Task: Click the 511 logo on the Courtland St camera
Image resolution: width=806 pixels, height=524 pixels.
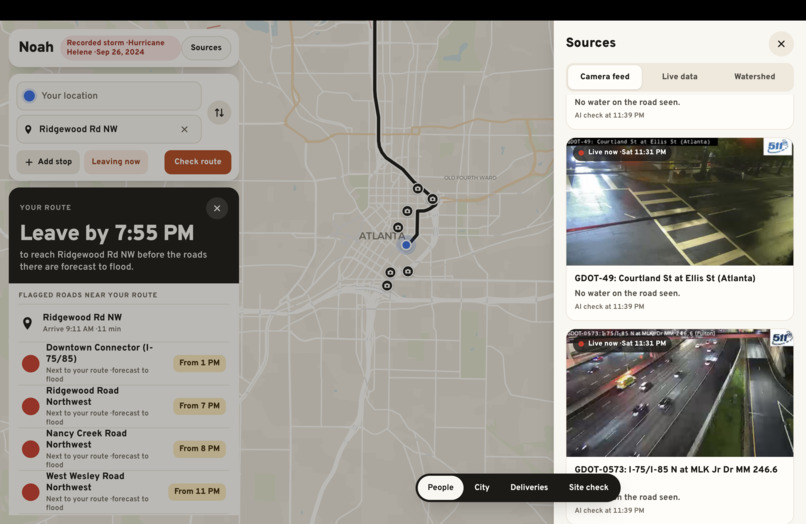Action: (x=777, y=147)
